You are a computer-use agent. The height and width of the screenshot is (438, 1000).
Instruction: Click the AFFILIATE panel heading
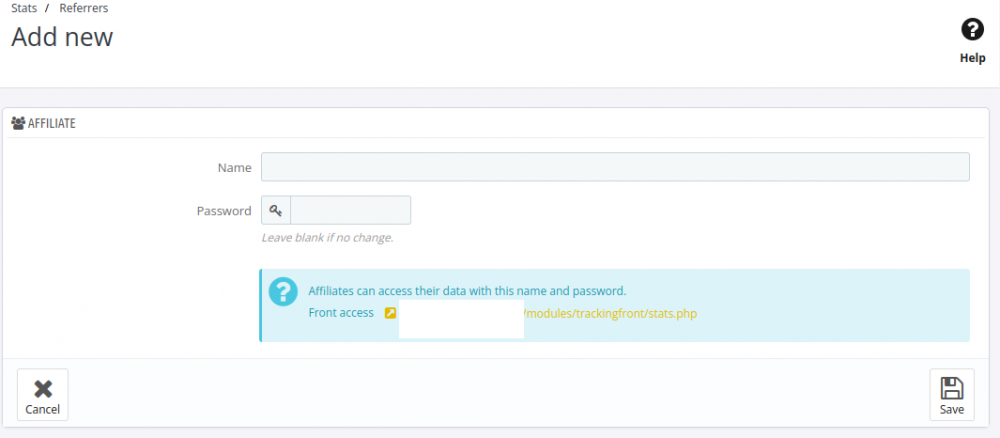tap(52, 123)
